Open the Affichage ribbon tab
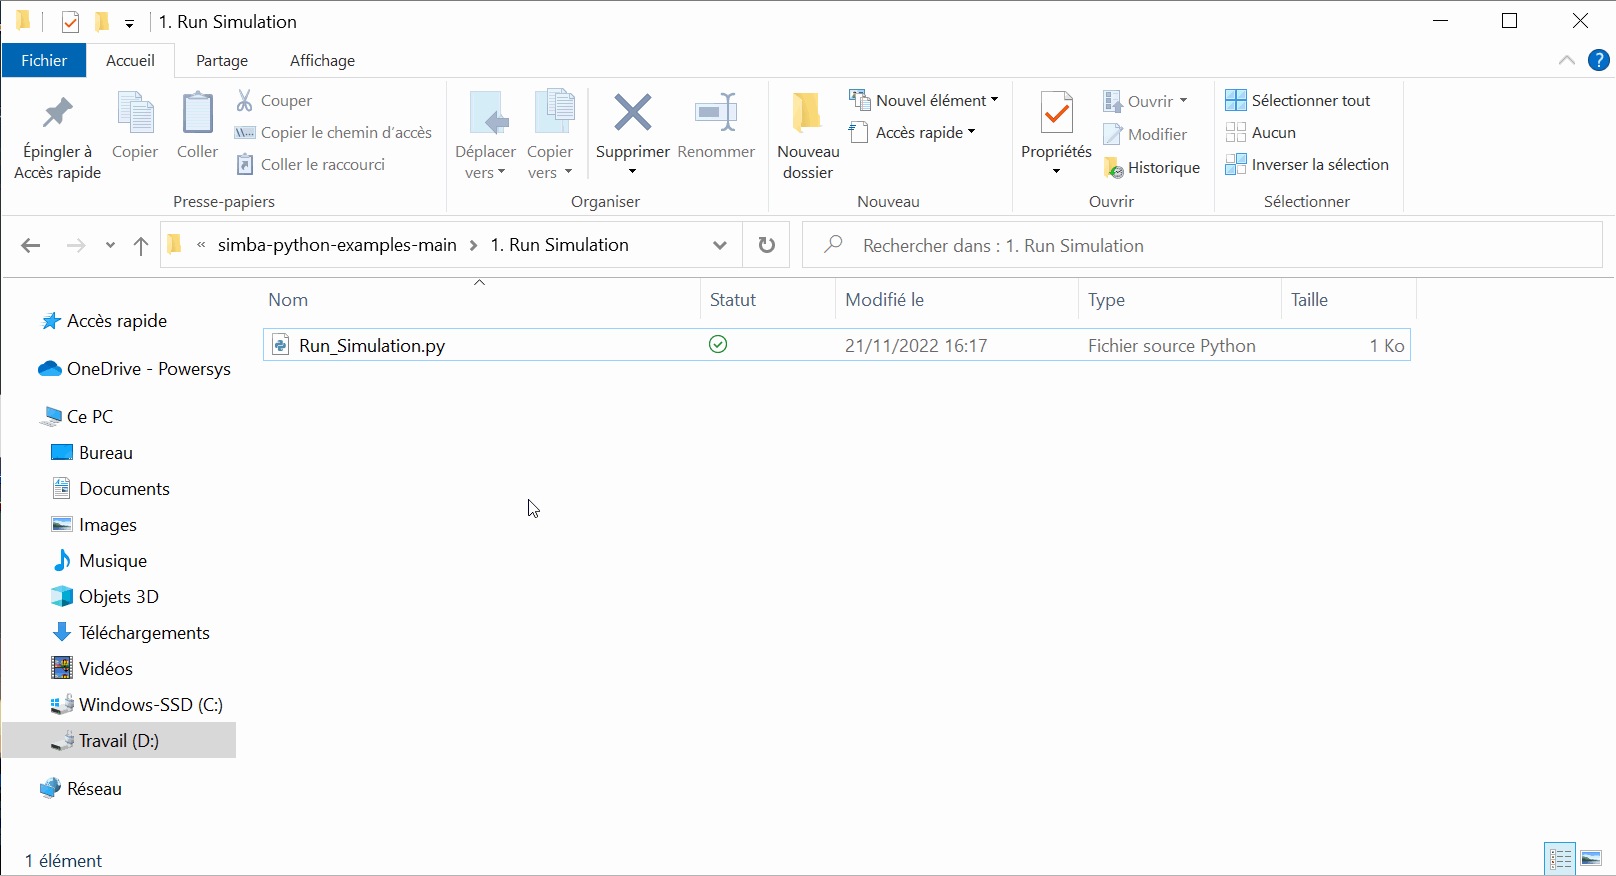The image size is (1616, 876). [x=322, y=61]
